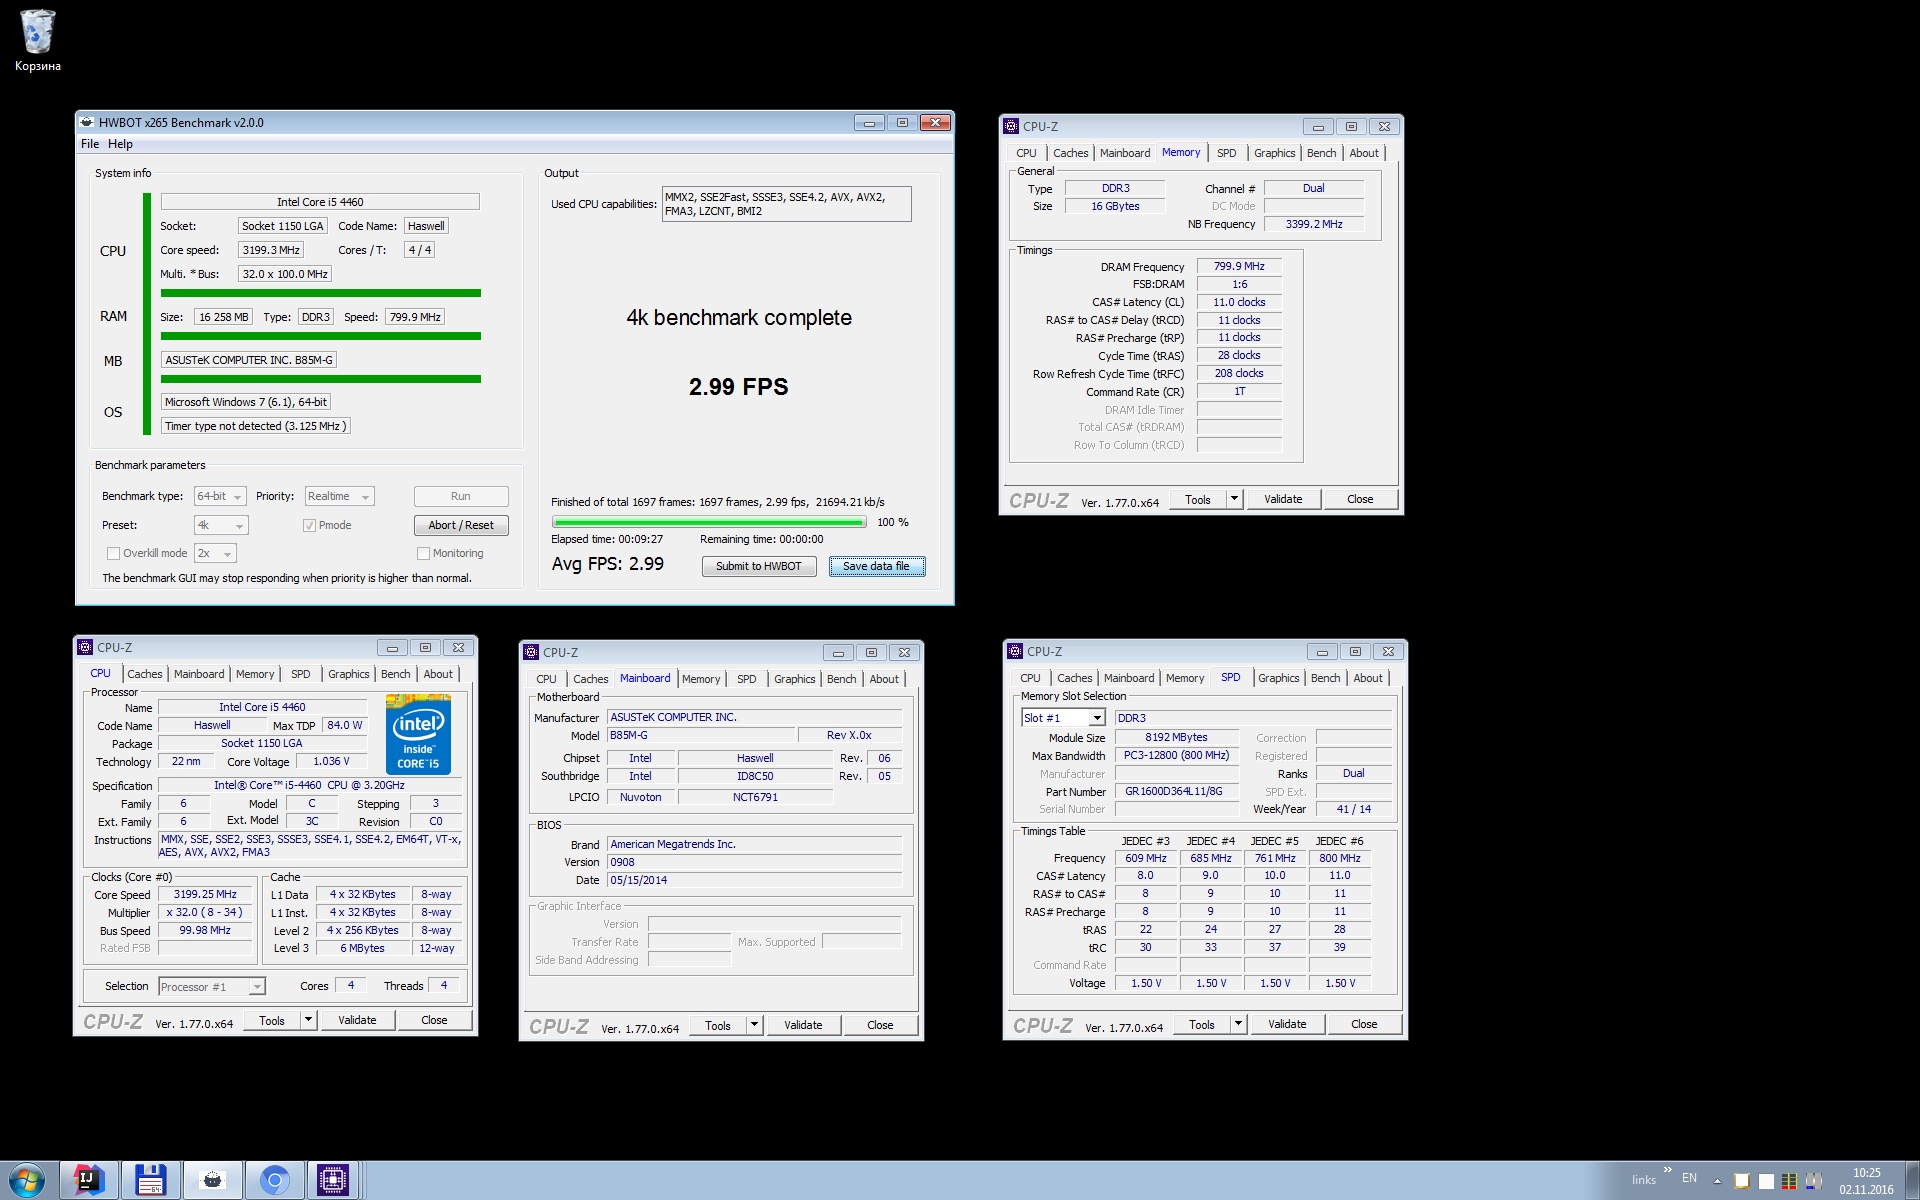Click Validate in CPU-Z Memory window
1920x1200 pixels.
[x=1283, y=499]
